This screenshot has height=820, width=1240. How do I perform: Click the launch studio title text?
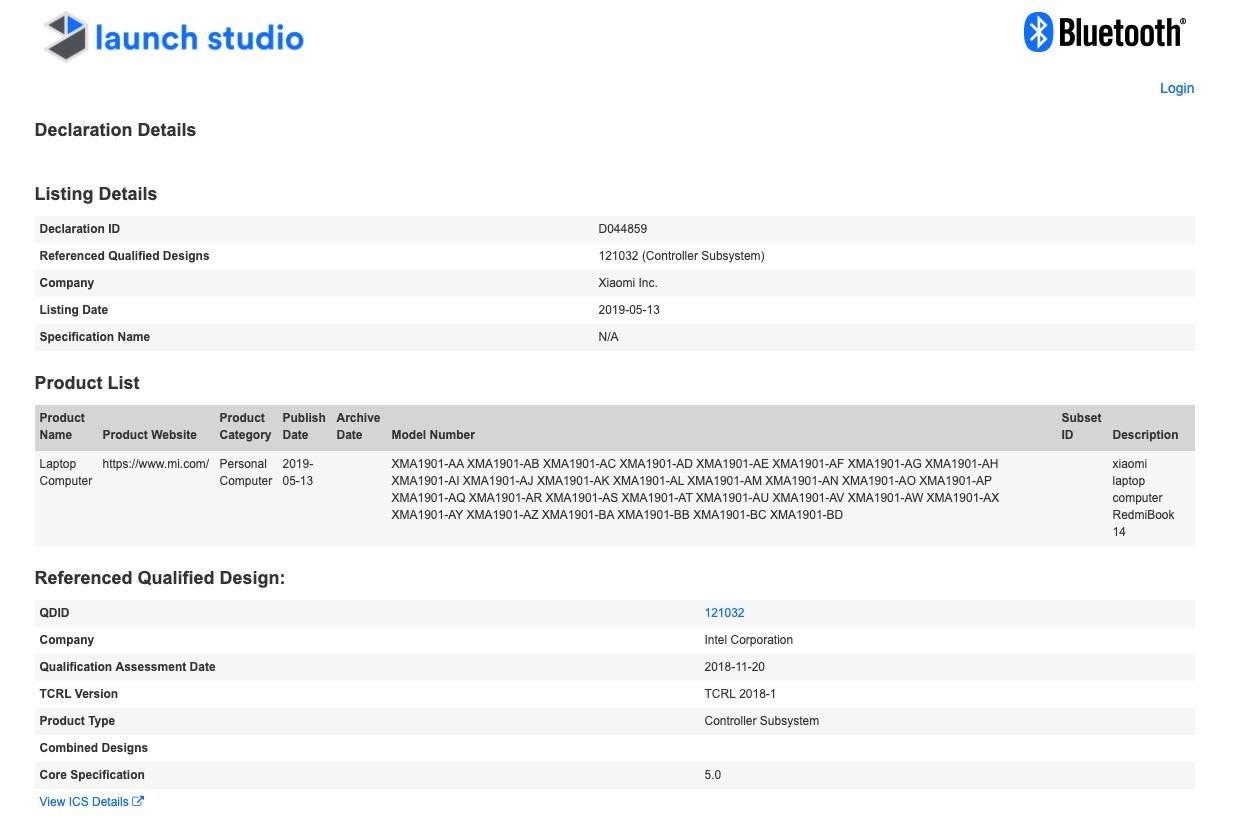point(199,38)
